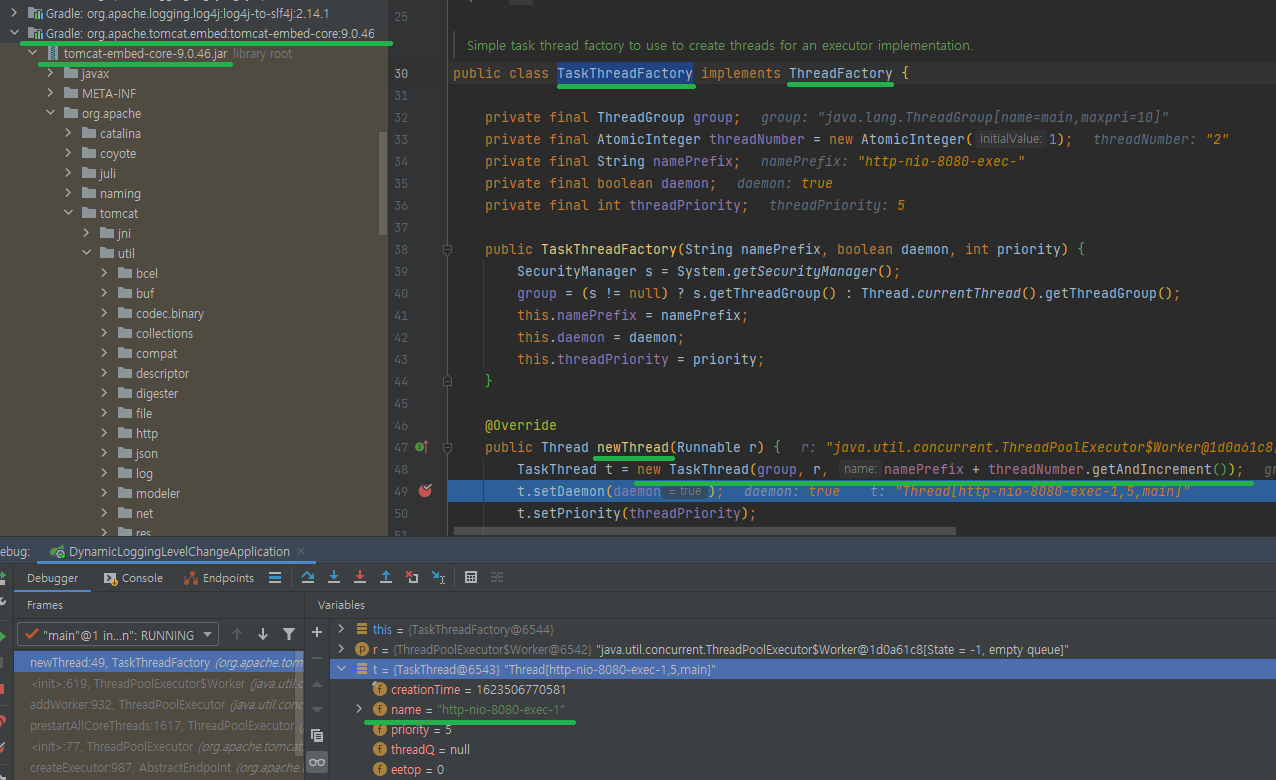Select the codec.binary package
Screen dimensions: 1276x780
[x=170, y=313]
